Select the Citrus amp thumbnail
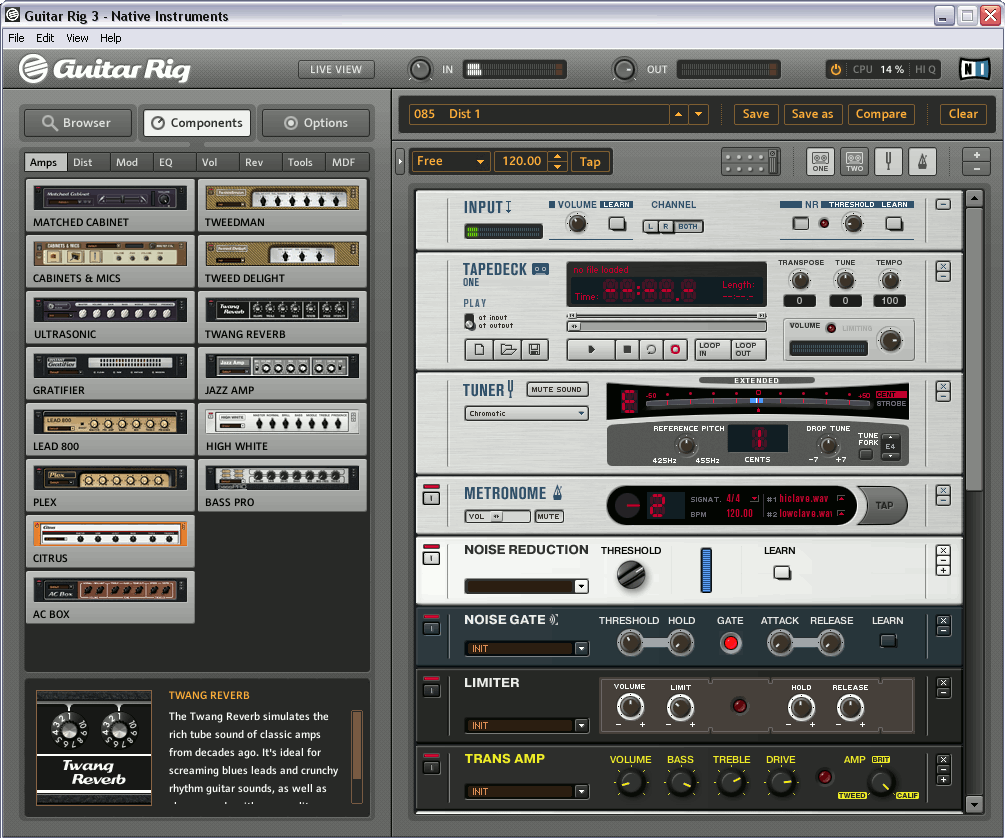 click(110, 533)
